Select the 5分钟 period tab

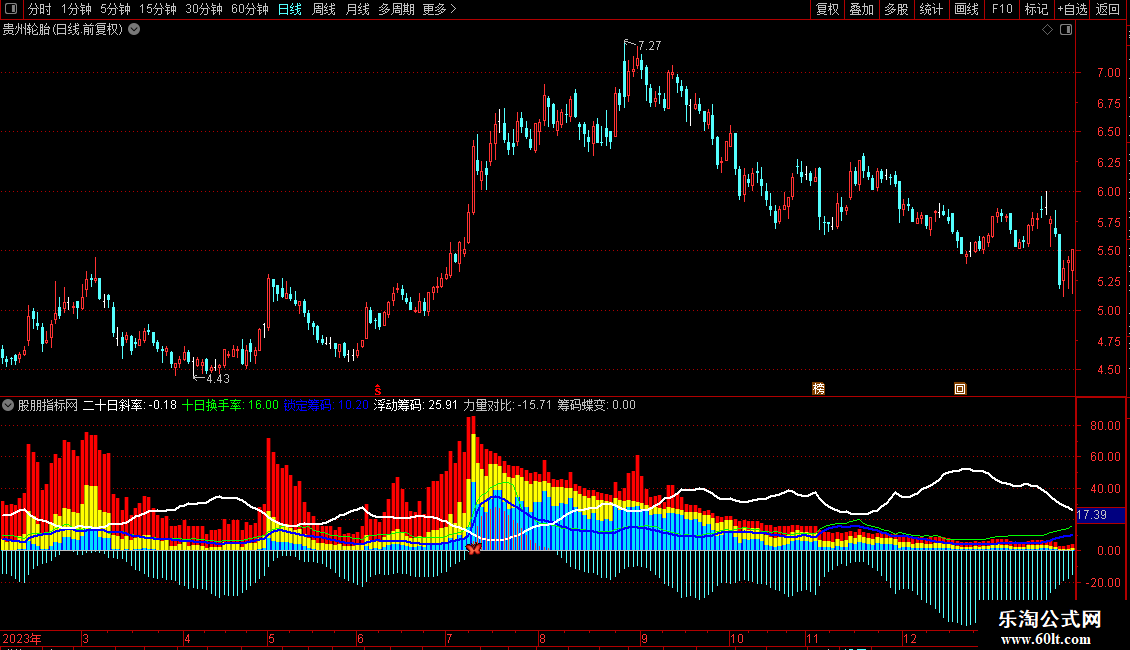115,9
